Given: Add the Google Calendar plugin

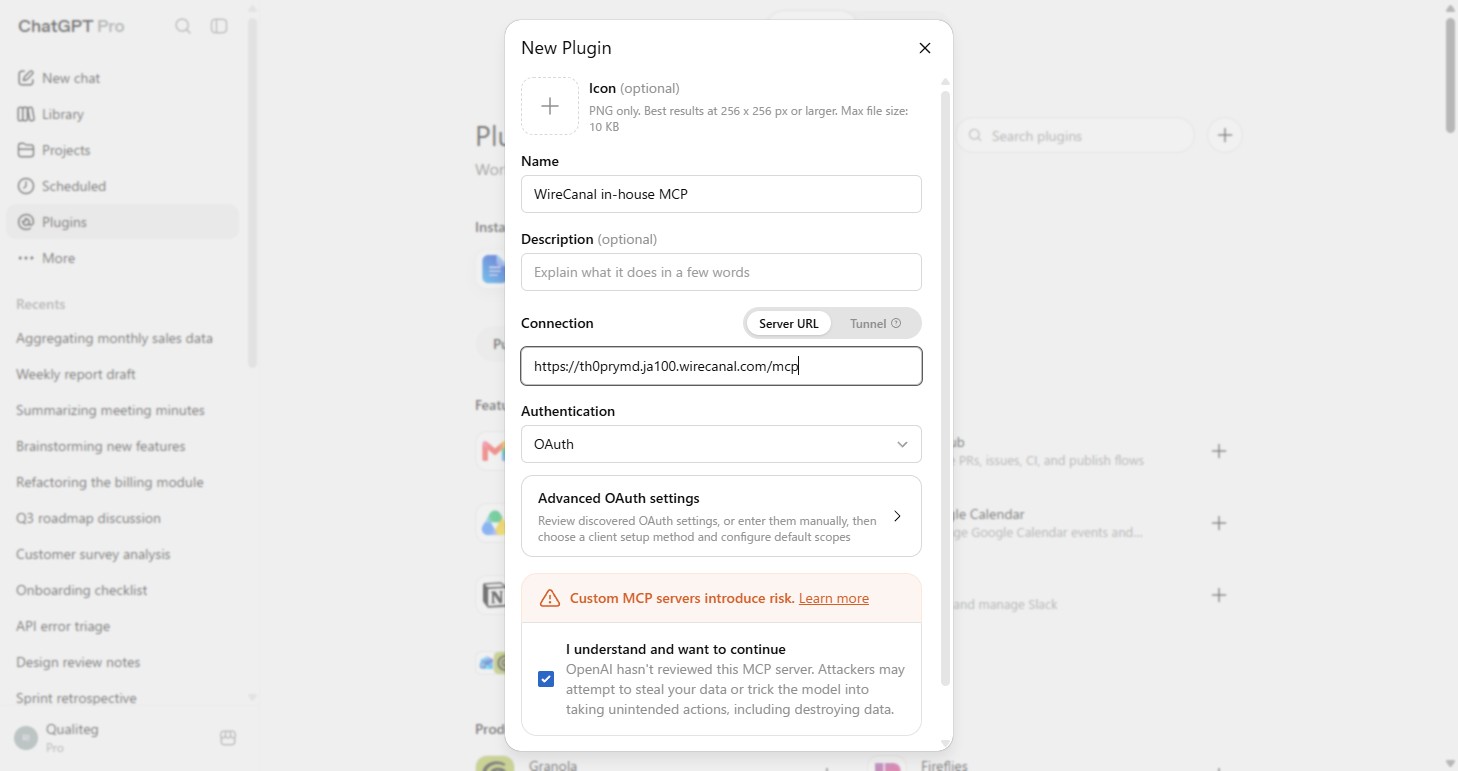Looking at the screenshot, I should pyautogui.click(x=1219, y=523).
